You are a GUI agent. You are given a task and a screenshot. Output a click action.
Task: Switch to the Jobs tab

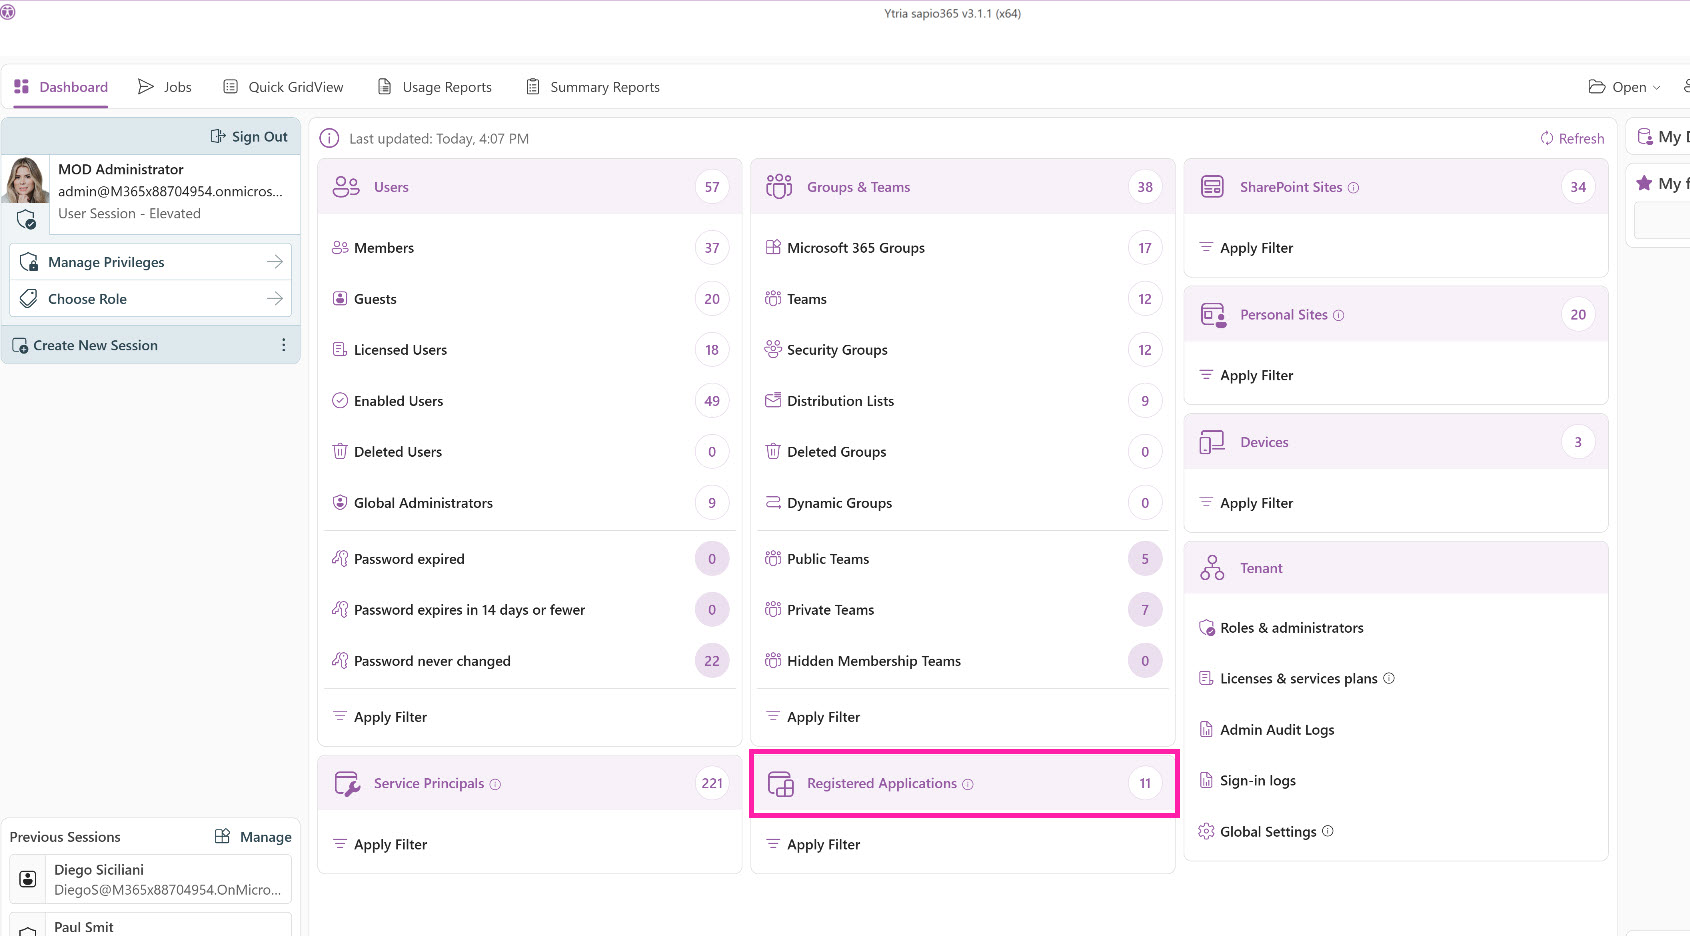(x=165, y=87)
